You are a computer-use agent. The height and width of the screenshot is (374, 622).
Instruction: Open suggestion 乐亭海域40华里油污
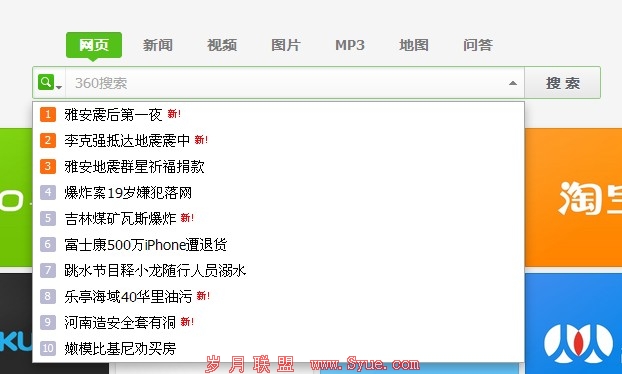tap(128, 297)
